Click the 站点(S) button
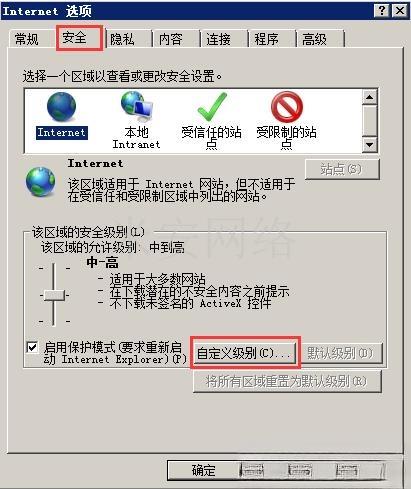The image size is (411, 489). pyautogui.click(x=342, y=169)
